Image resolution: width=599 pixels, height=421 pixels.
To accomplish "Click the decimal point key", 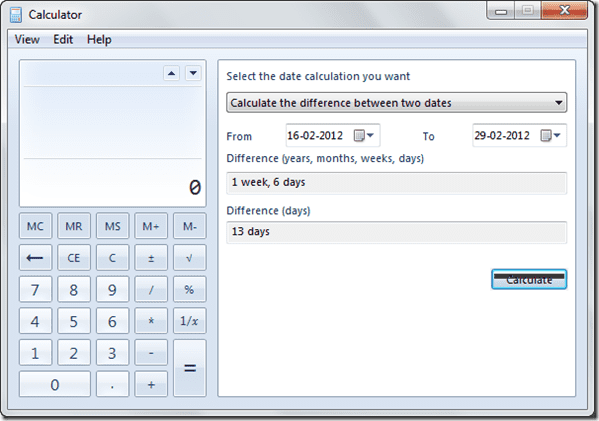I will 112,384.
